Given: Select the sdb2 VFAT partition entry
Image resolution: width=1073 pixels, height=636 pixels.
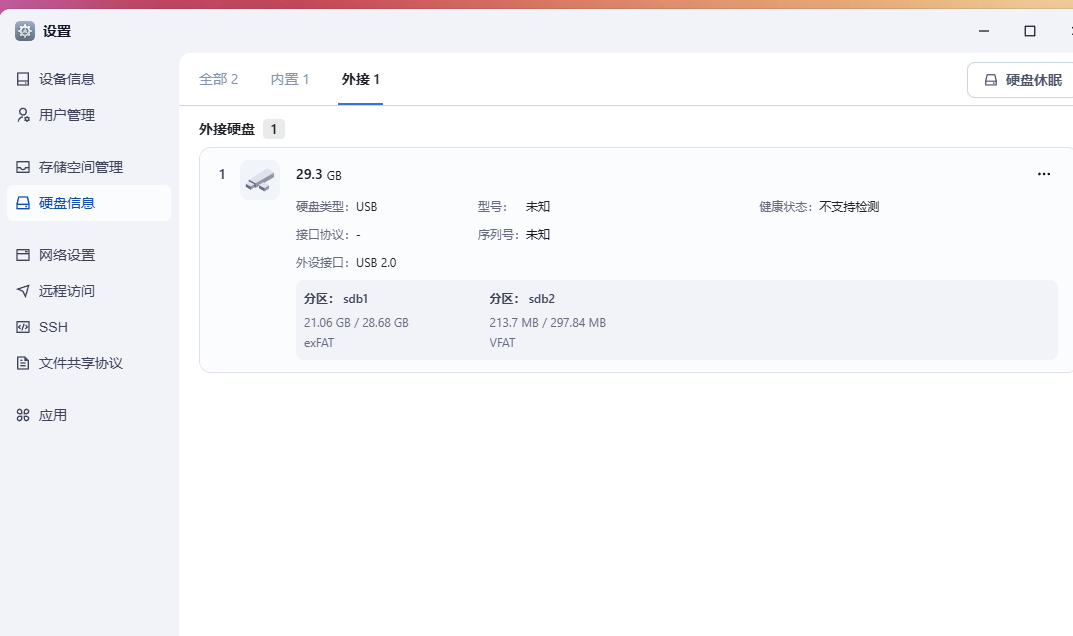Looking at the screenshot, I should [547, 320].
